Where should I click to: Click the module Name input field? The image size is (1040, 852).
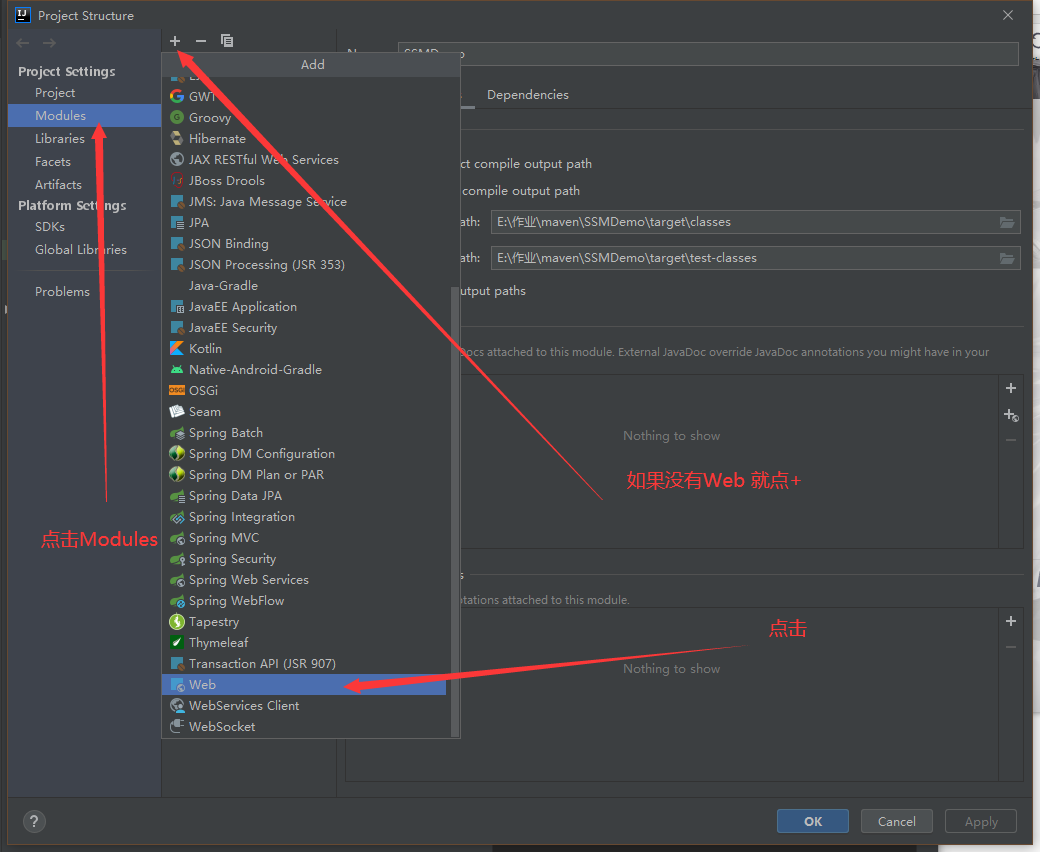pos(708,54)
